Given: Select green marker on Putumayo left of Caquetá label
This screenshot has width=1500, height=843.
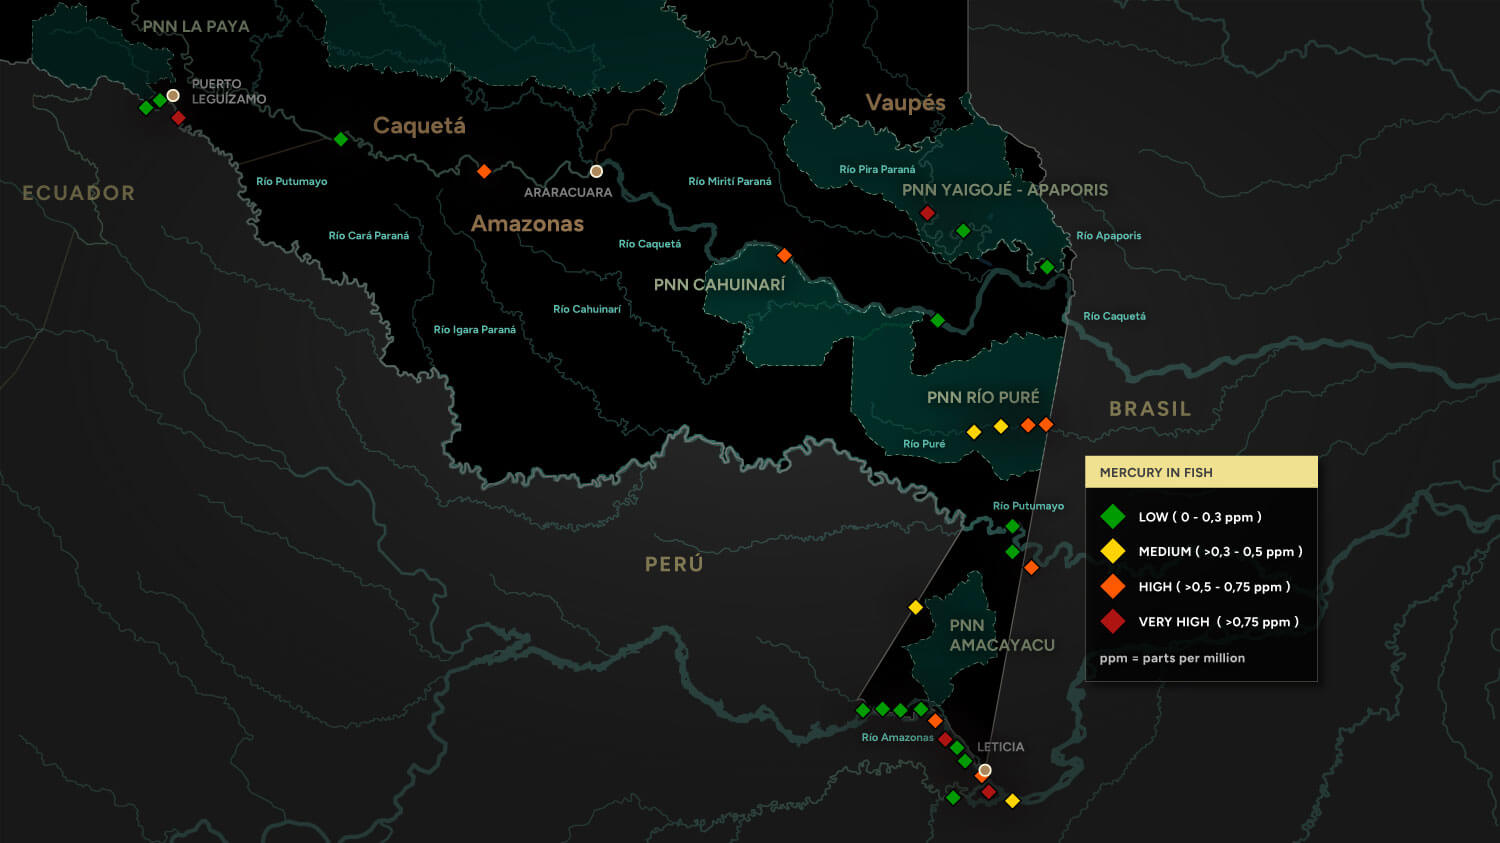Looking at the screenshot, I should 341,139.
